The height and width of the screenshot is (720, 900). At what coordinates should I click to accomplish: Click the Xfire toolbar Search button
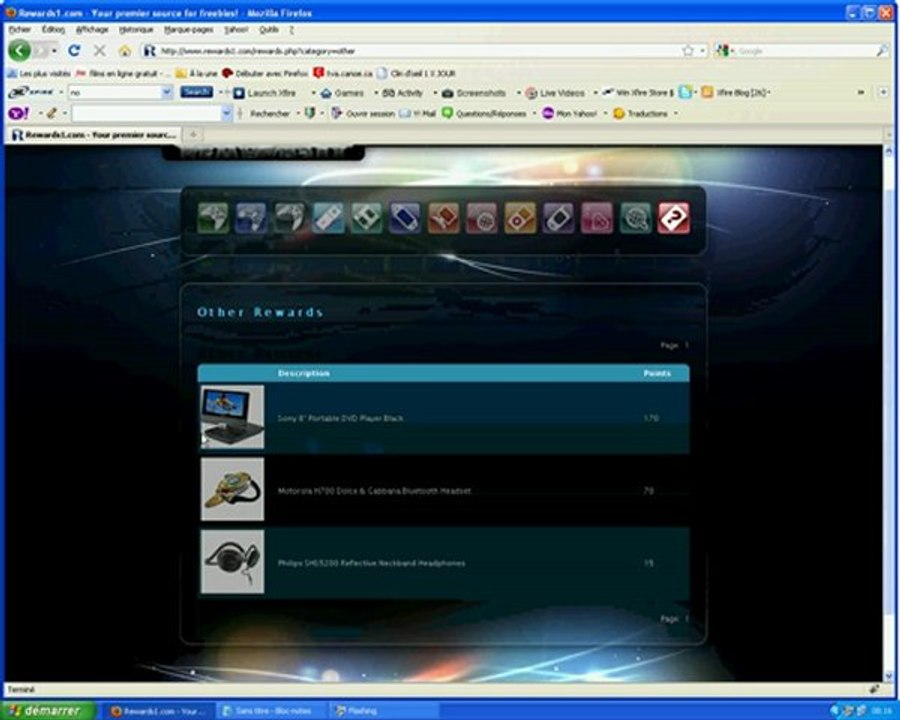point(196,92)
